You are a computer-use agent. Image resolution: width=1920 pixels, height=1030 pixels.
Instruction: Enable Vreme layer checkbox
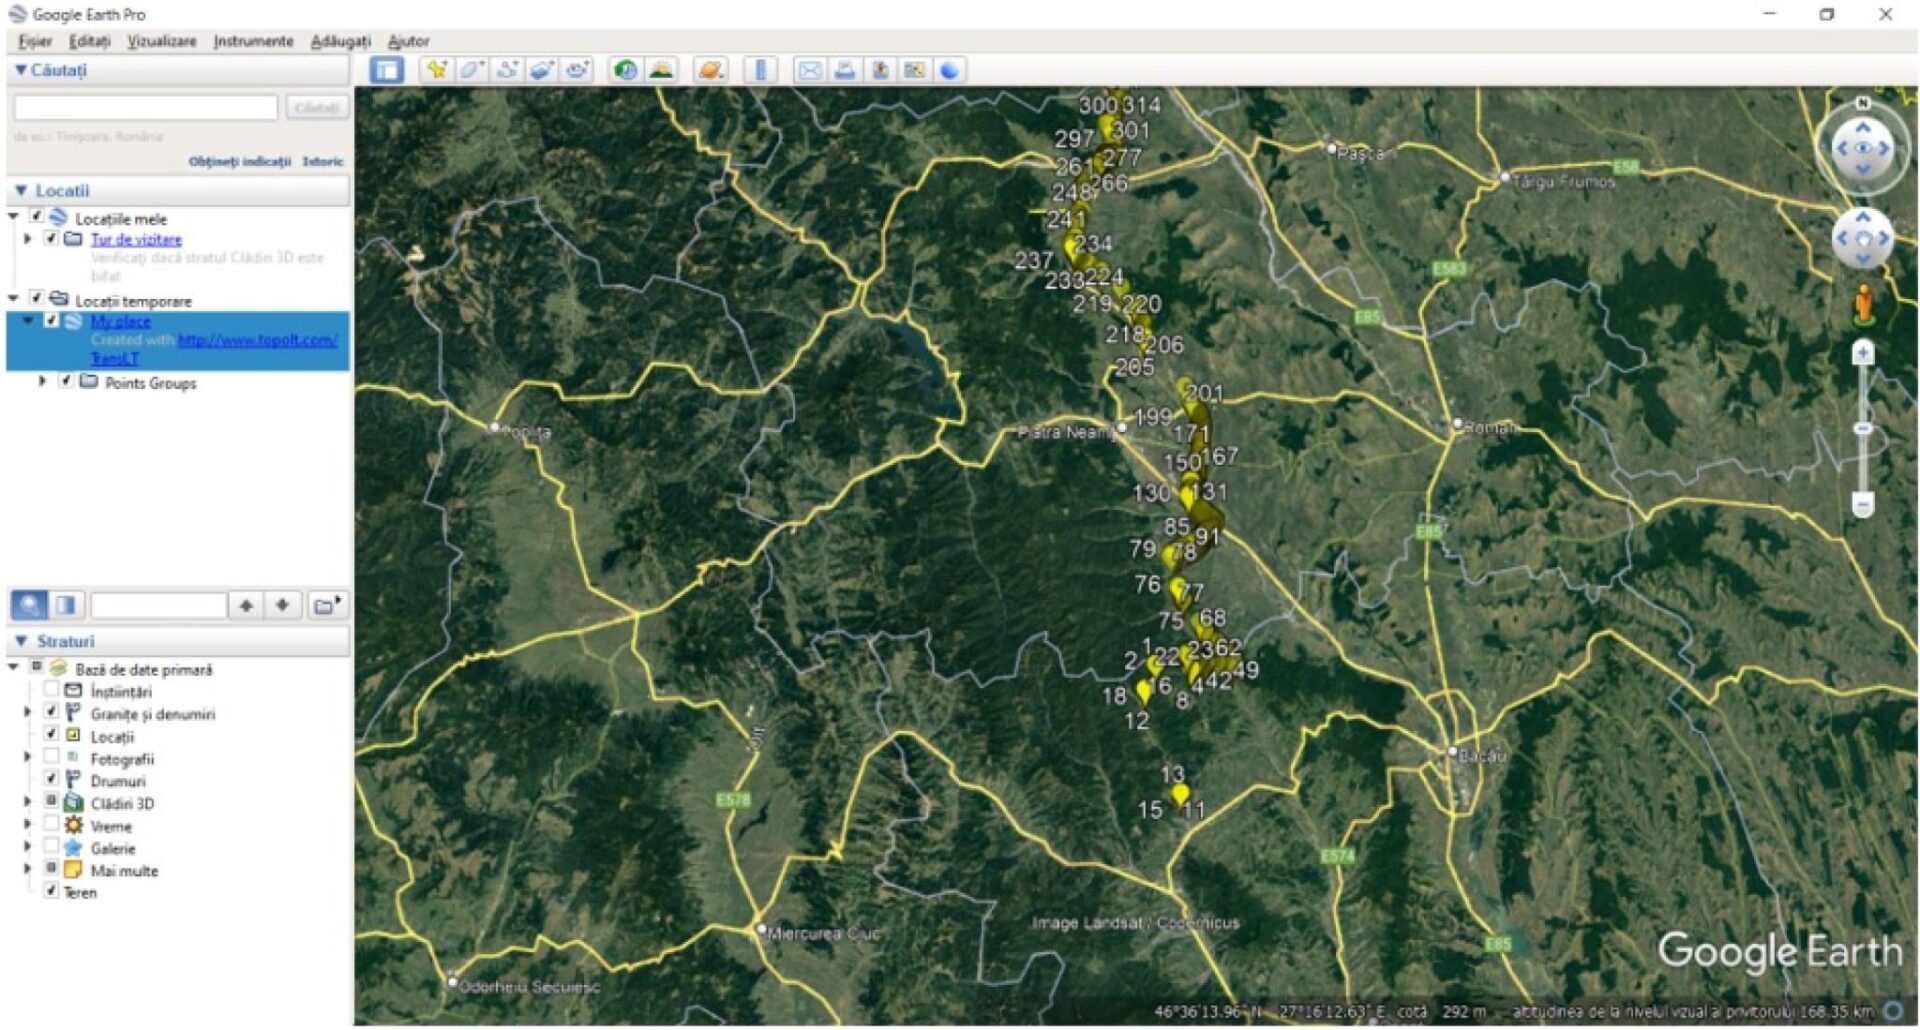coord(51,825)
